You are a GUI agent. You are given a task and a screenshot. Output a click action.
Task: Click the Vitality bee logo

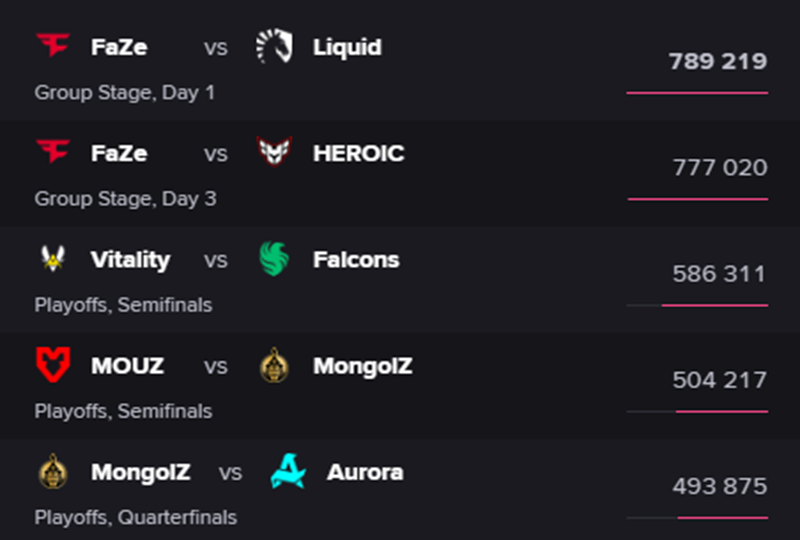(x=53, y=258)
